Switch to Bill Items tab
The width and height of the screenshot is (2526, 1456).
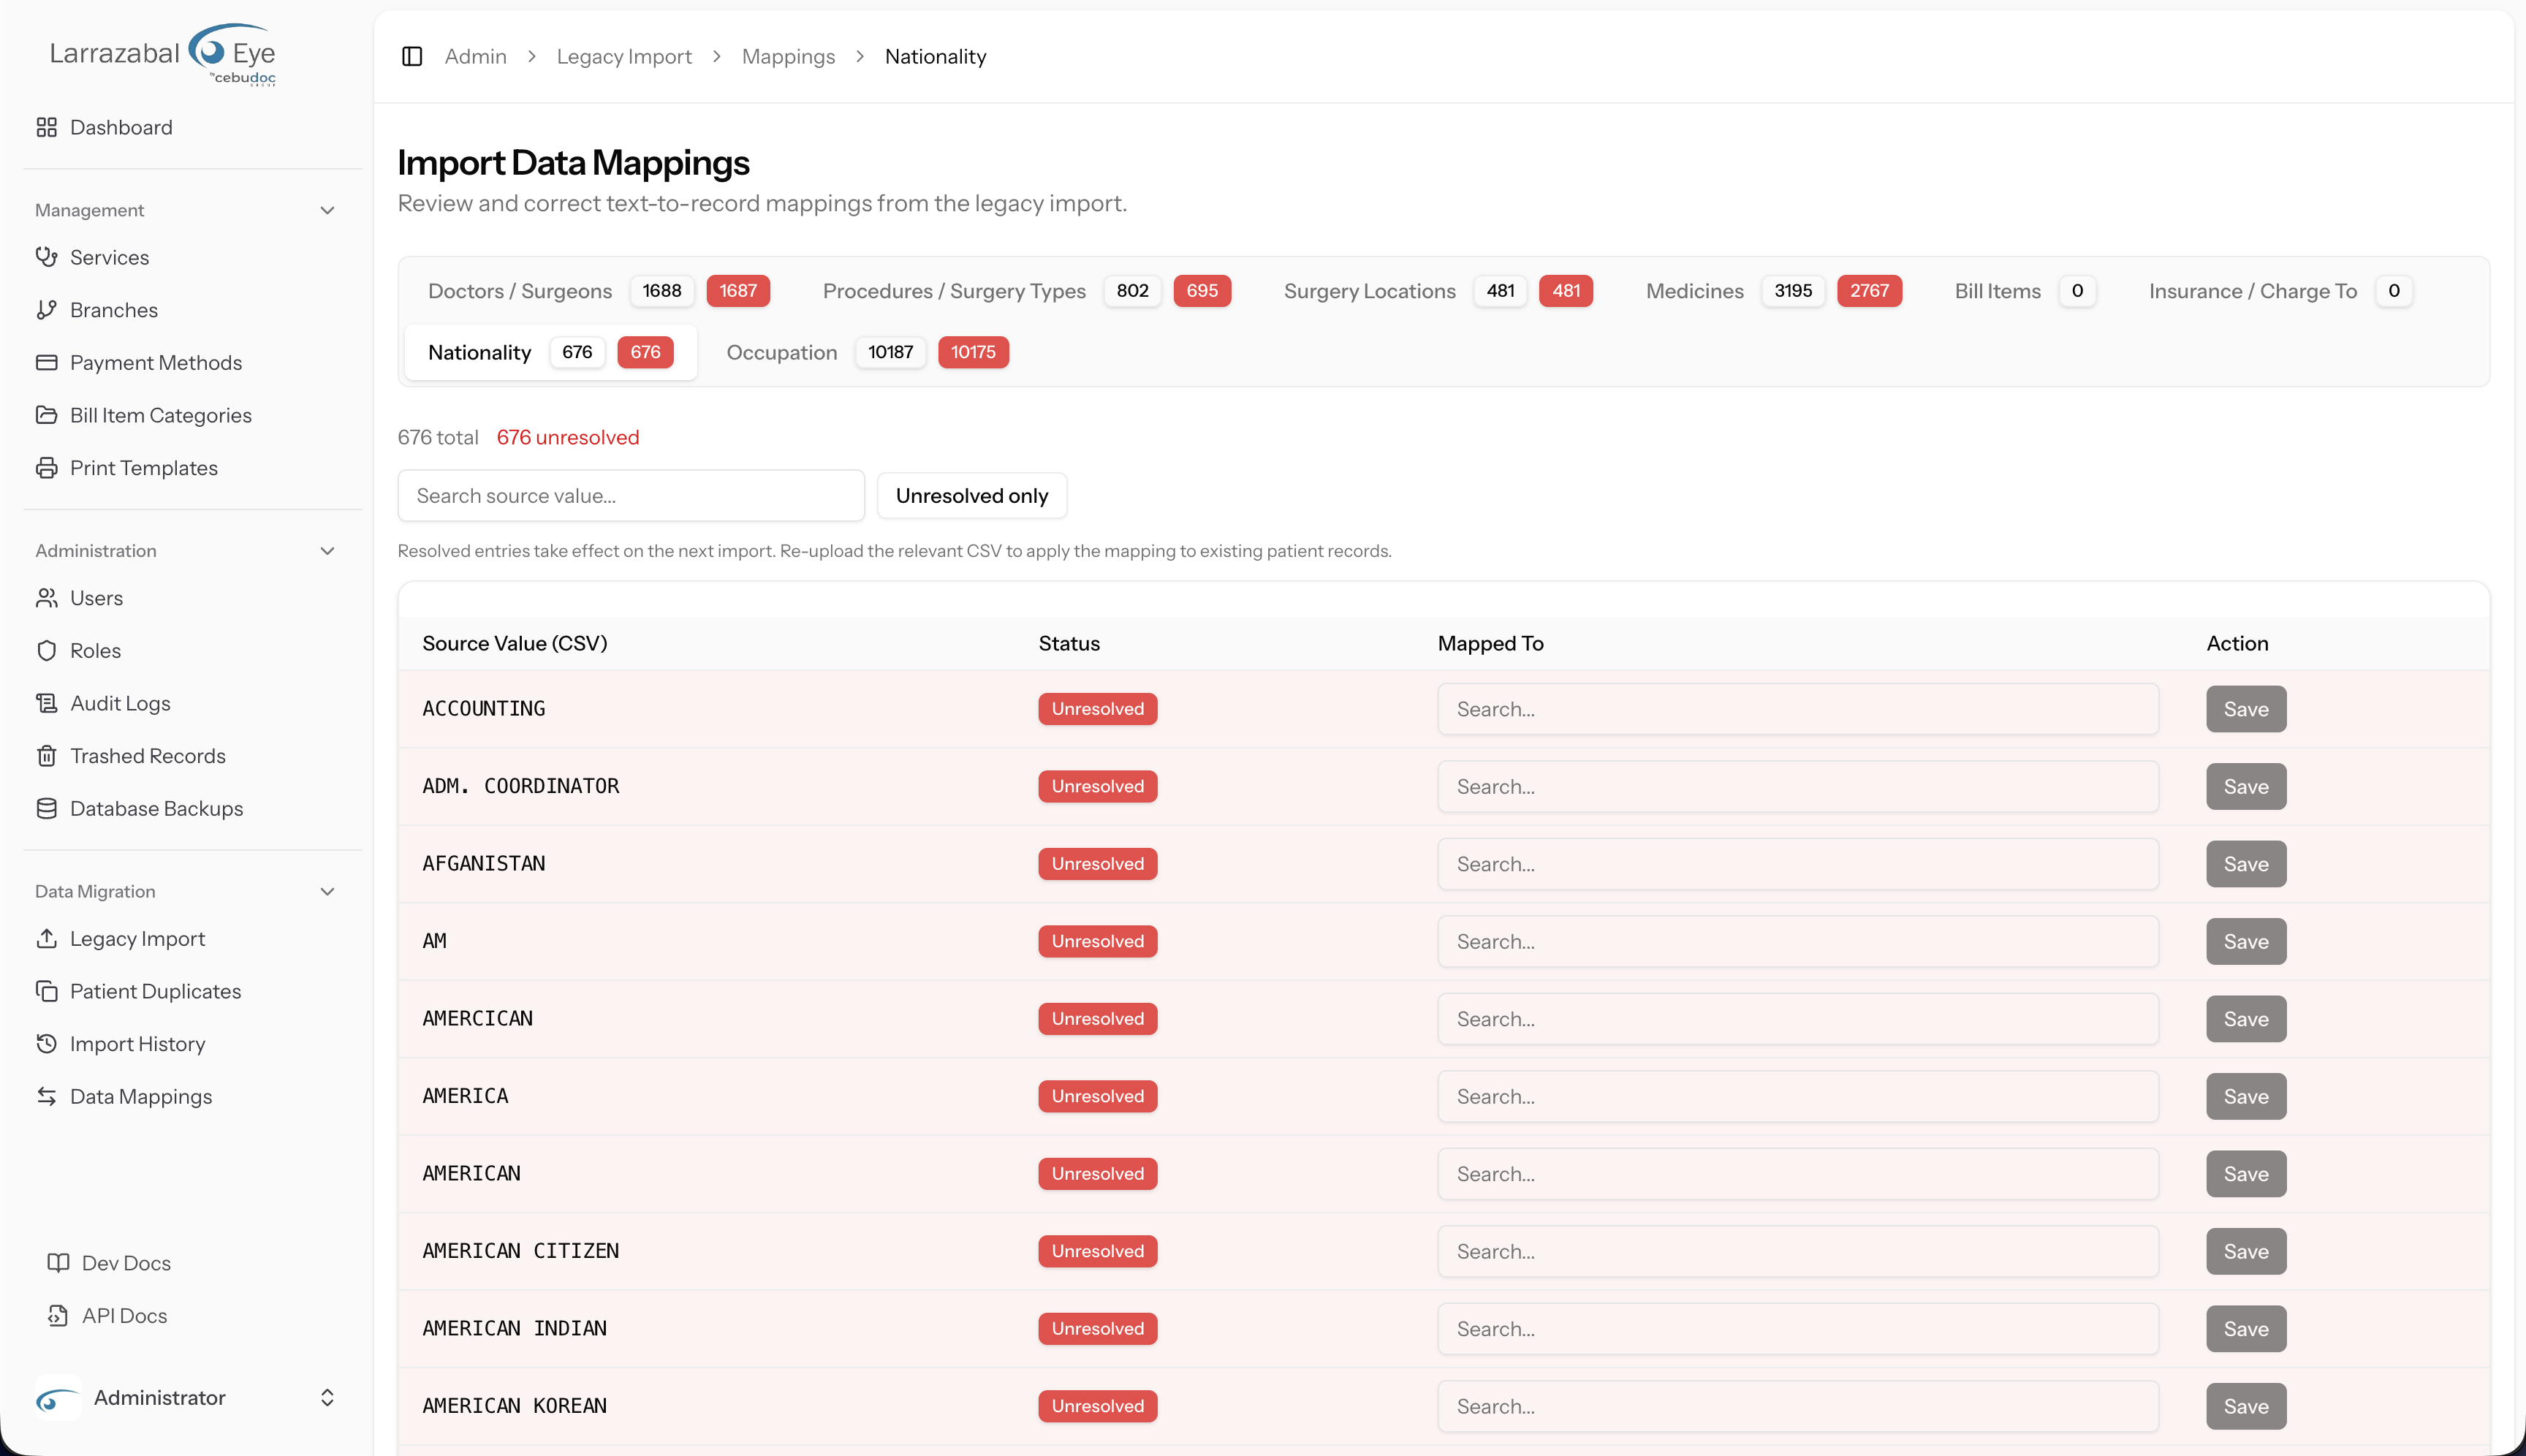(2025, 291)
